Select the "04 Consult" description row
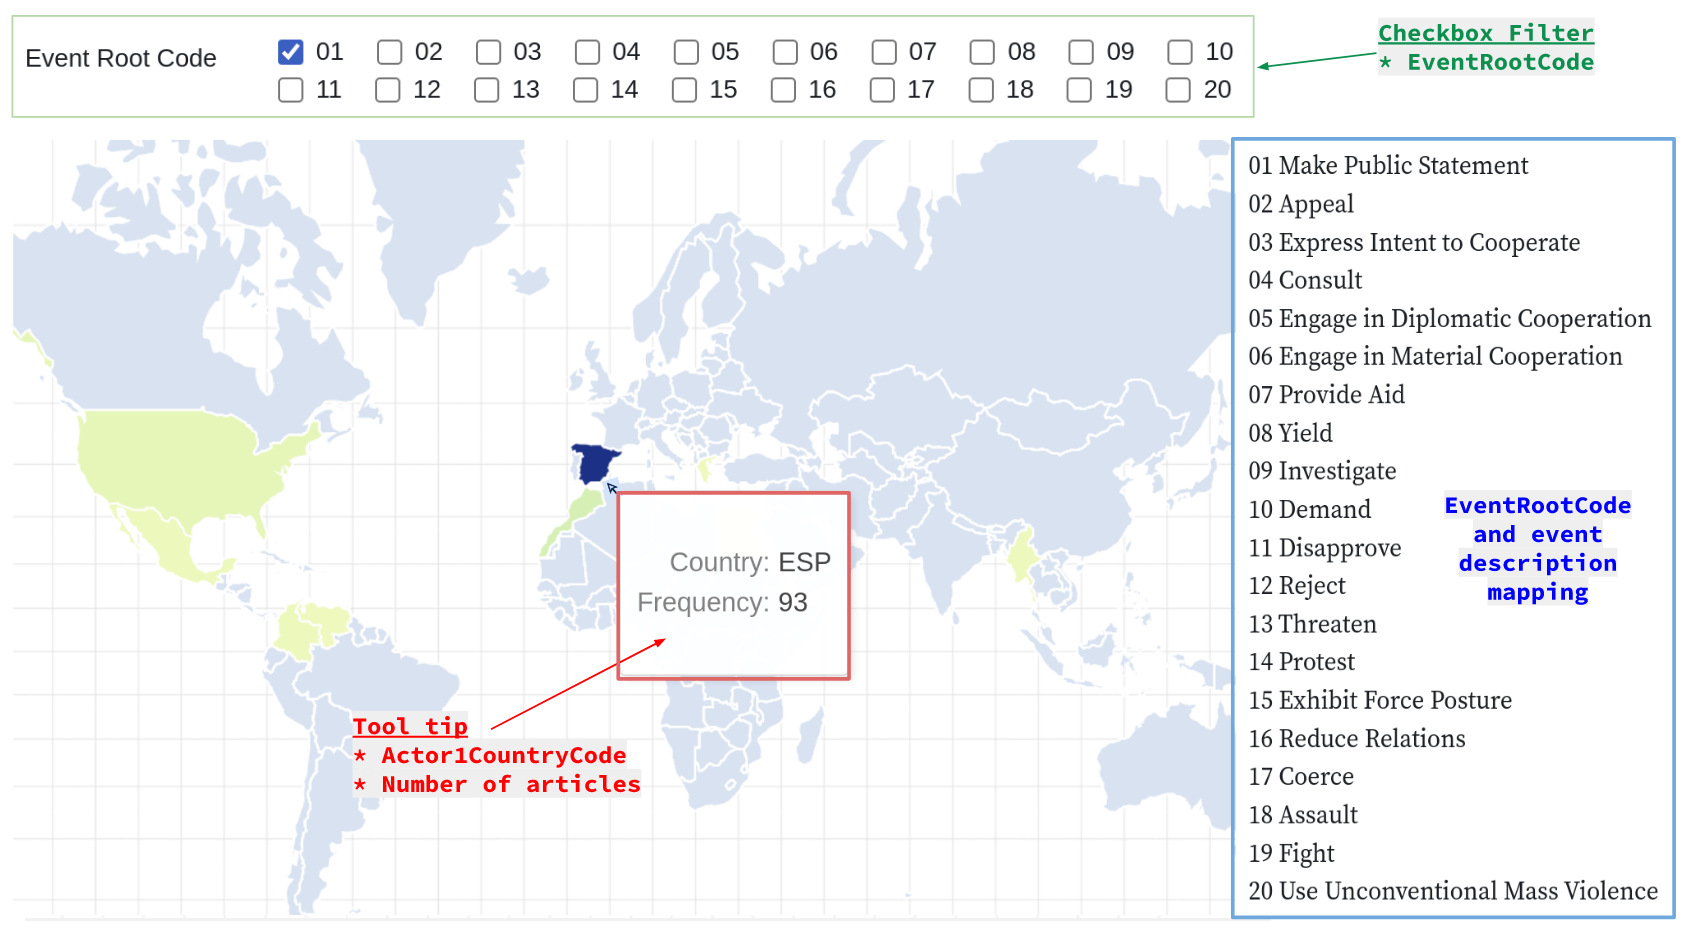Screen dimensions: 1689x933 point(1305,280)
